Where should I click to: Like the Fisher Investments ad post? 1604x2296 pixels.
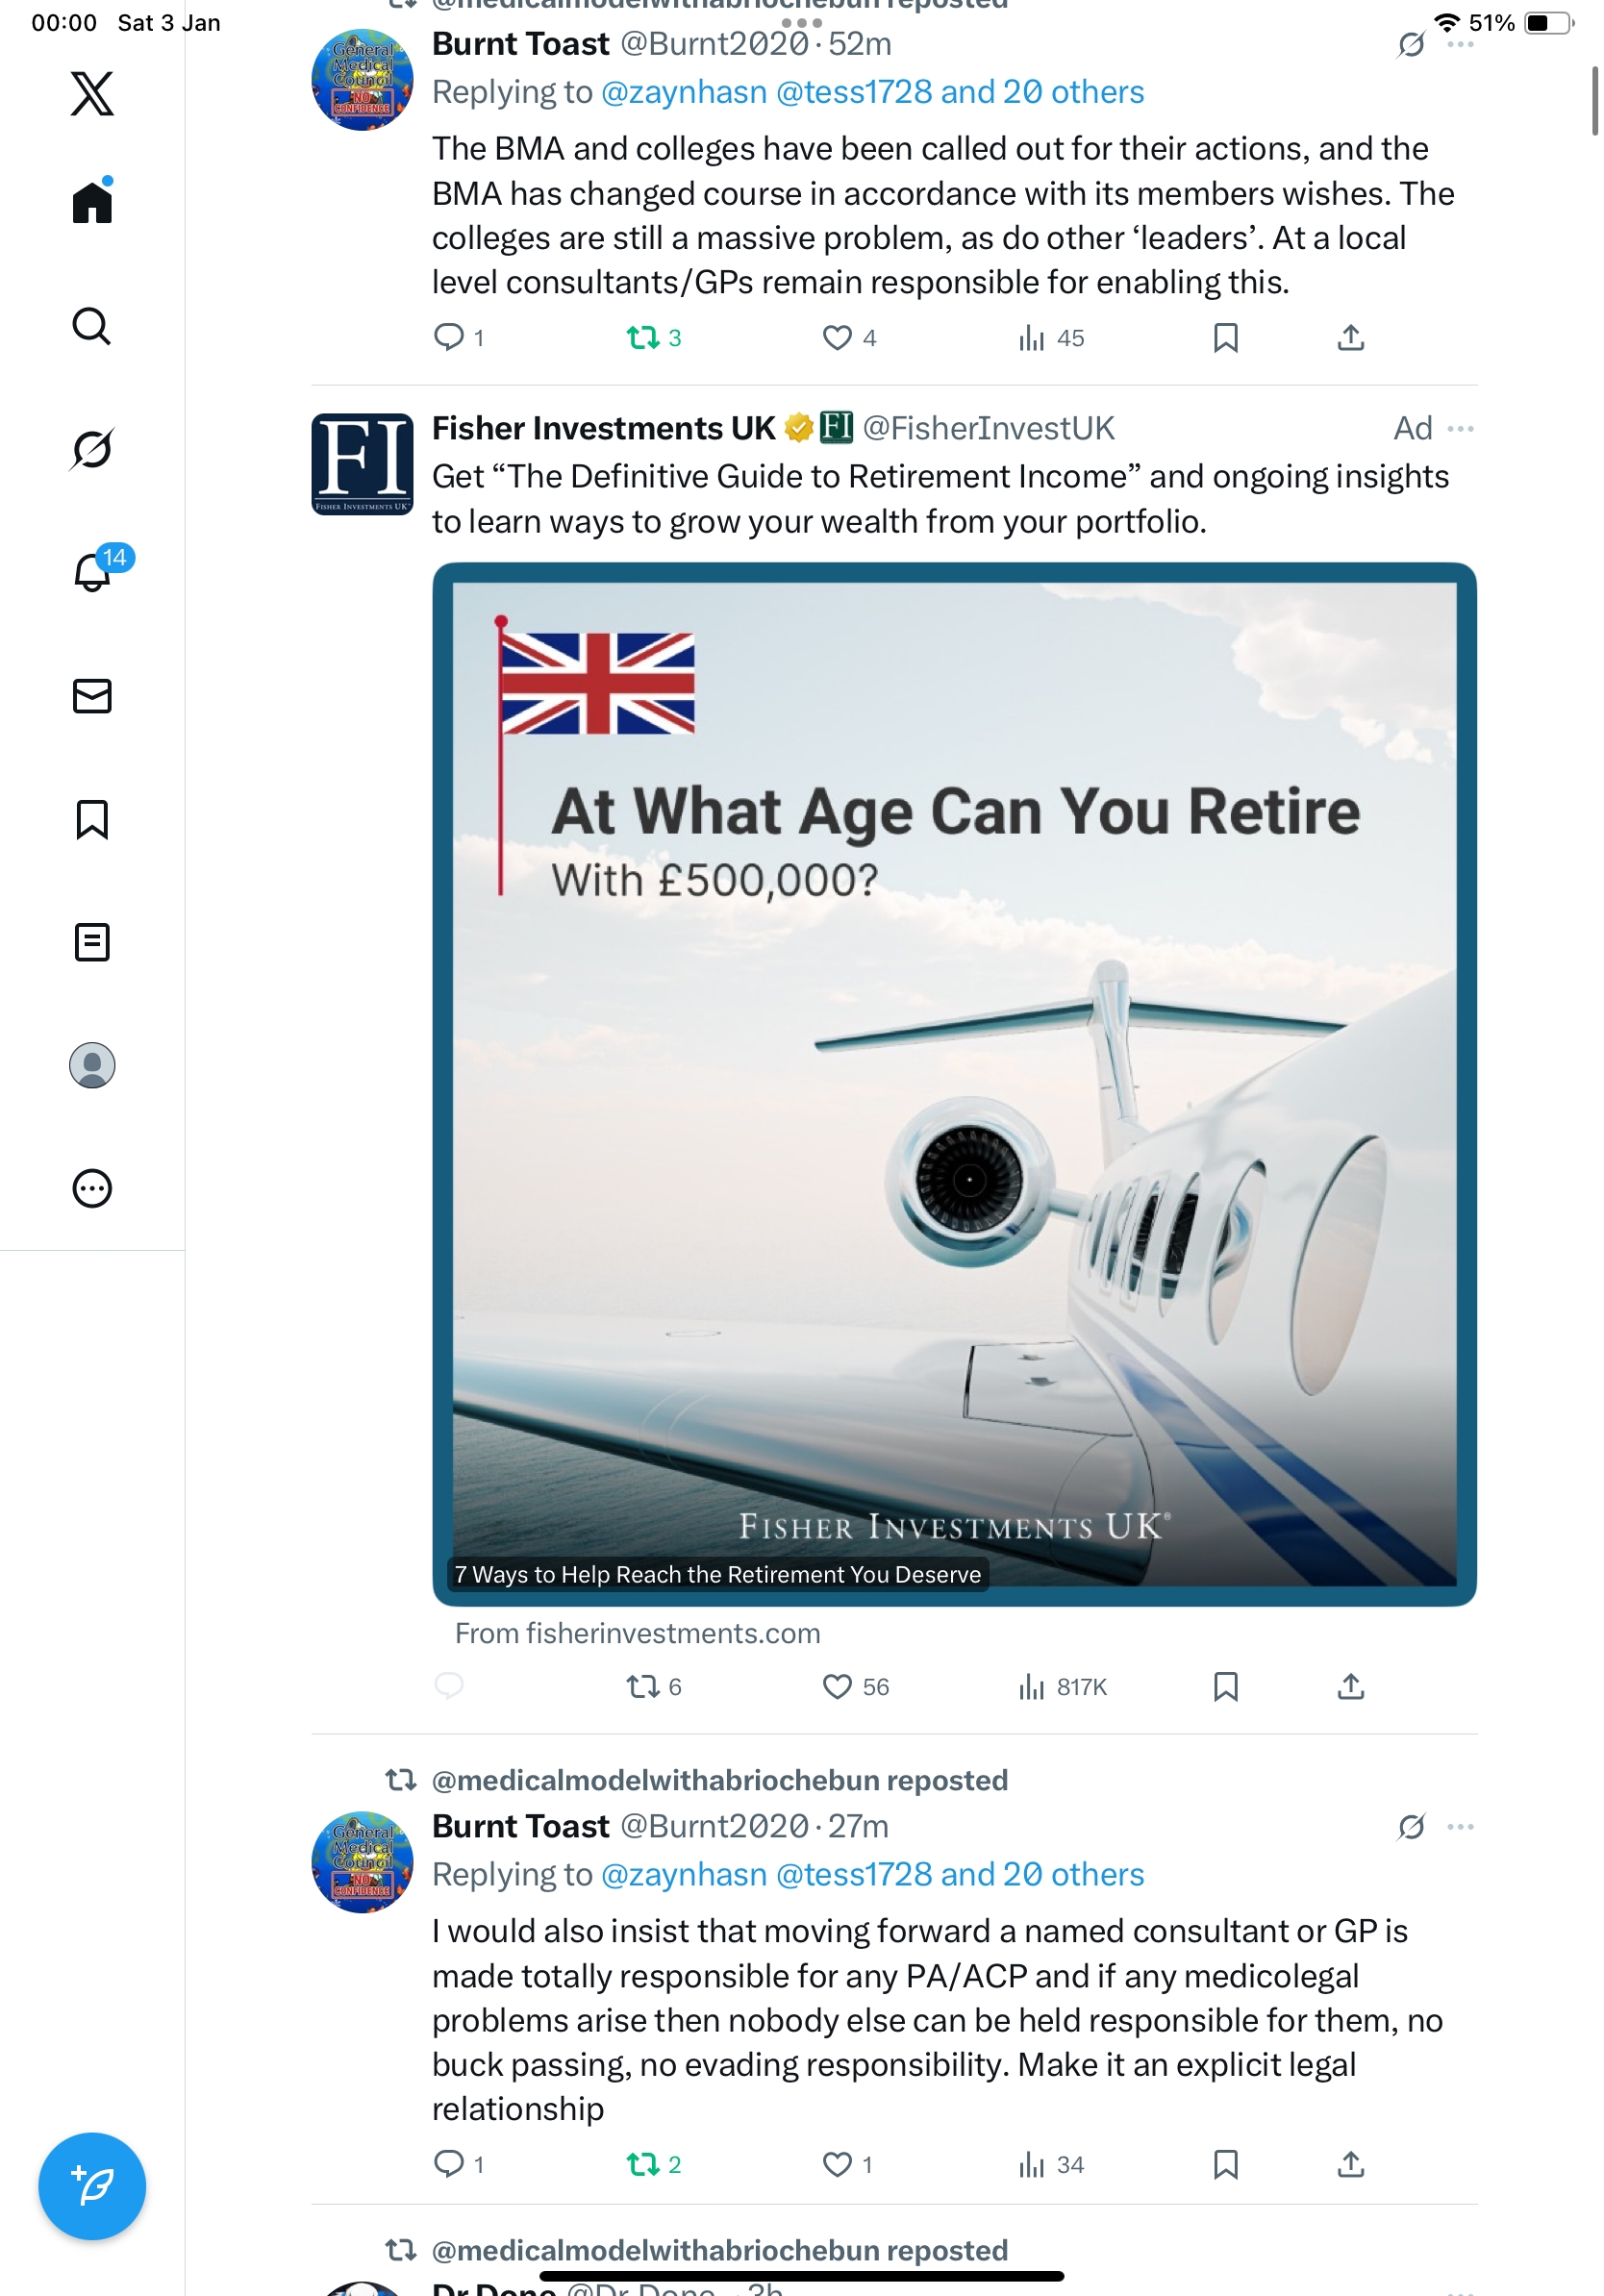click(x=836, y=1687)
